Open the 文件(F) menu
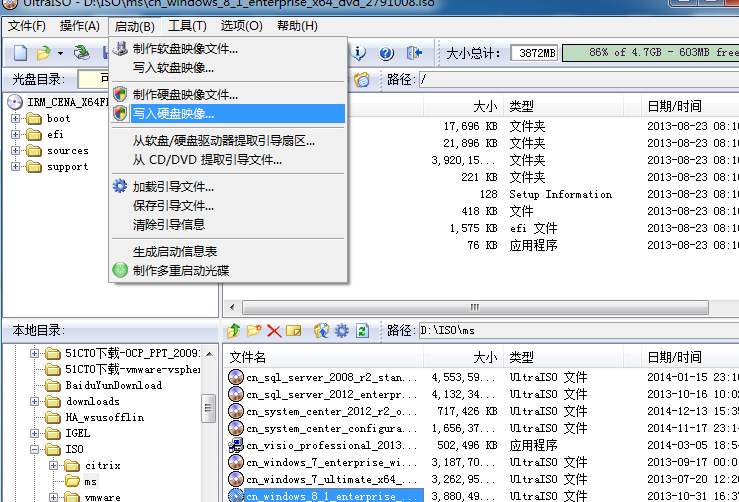The image size is (739, 502). (26, 26)
